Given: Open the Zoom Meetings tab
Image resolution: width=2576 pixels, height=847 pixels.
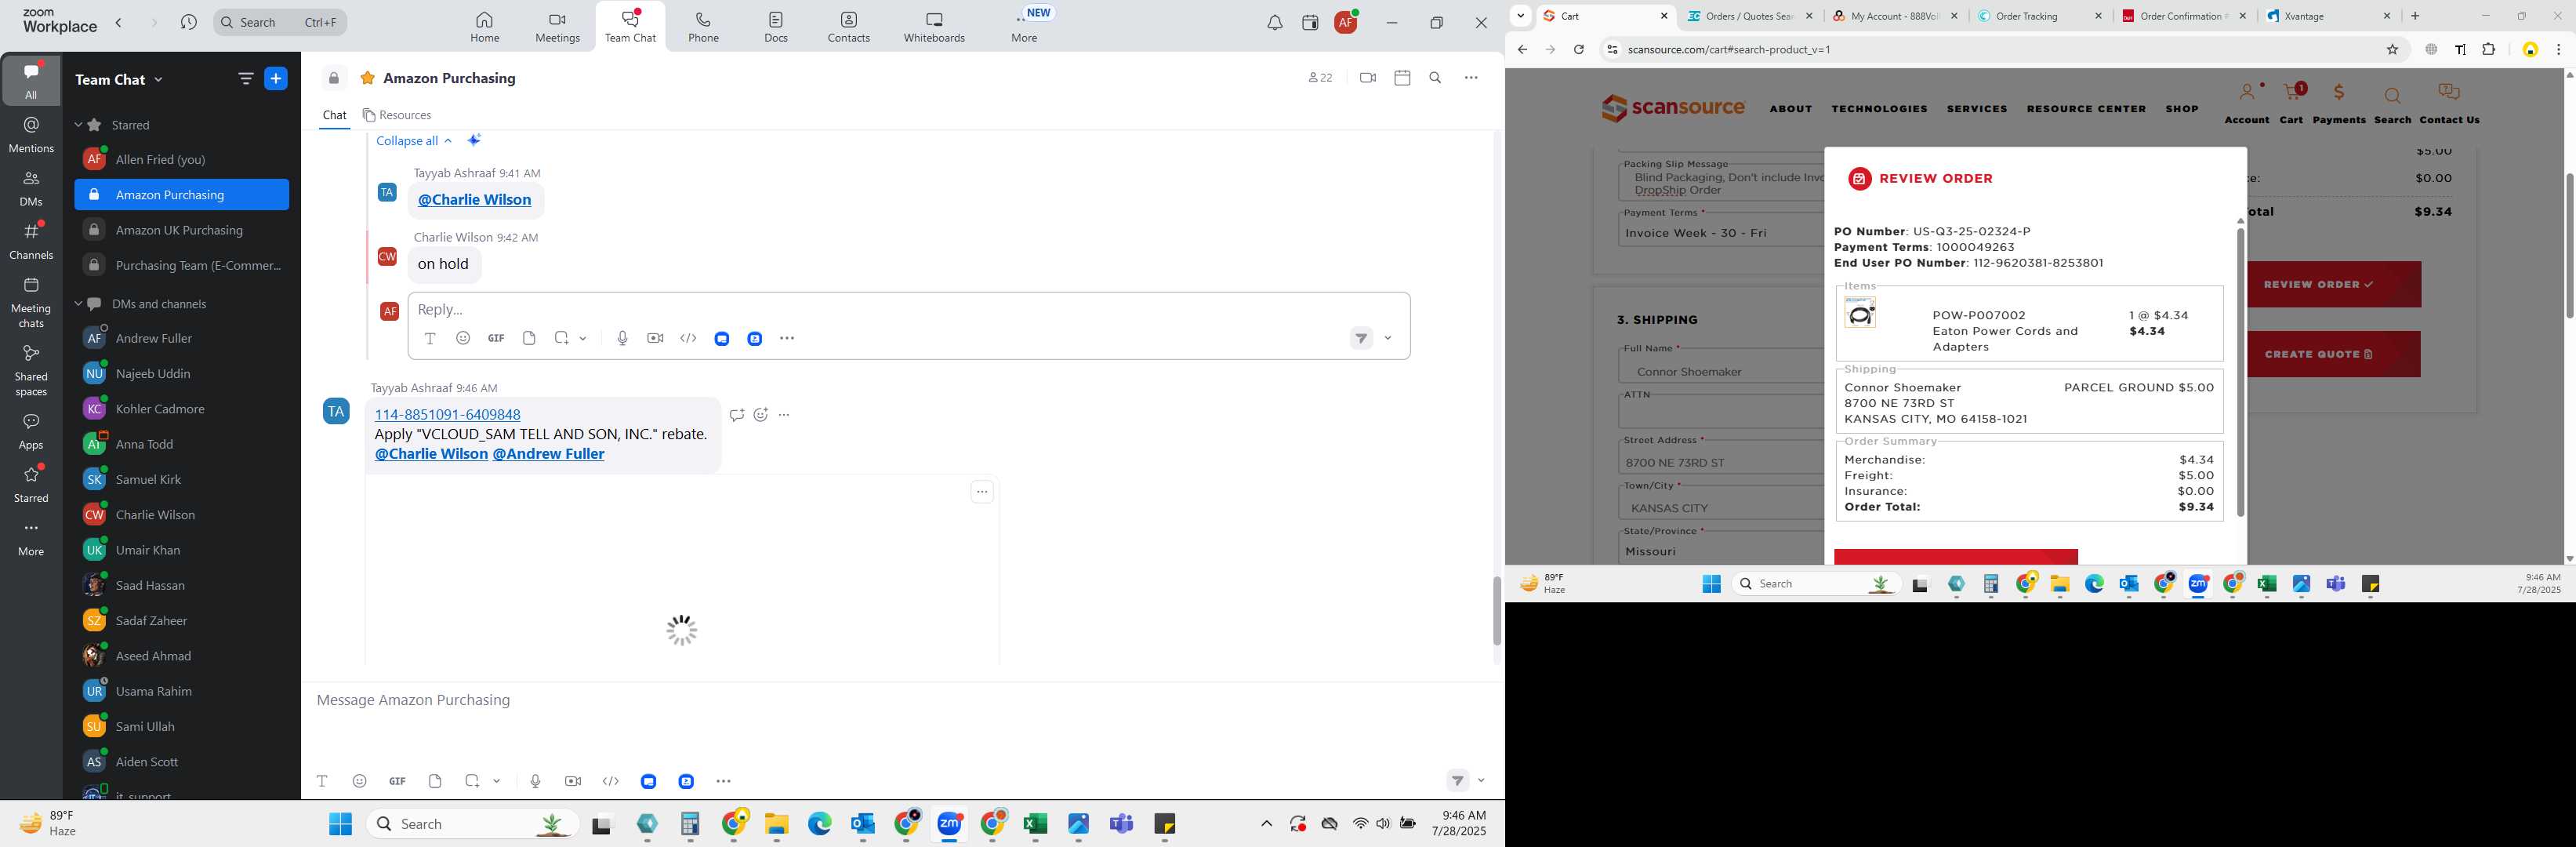Looking at the screenshot, I should point(557,27).
